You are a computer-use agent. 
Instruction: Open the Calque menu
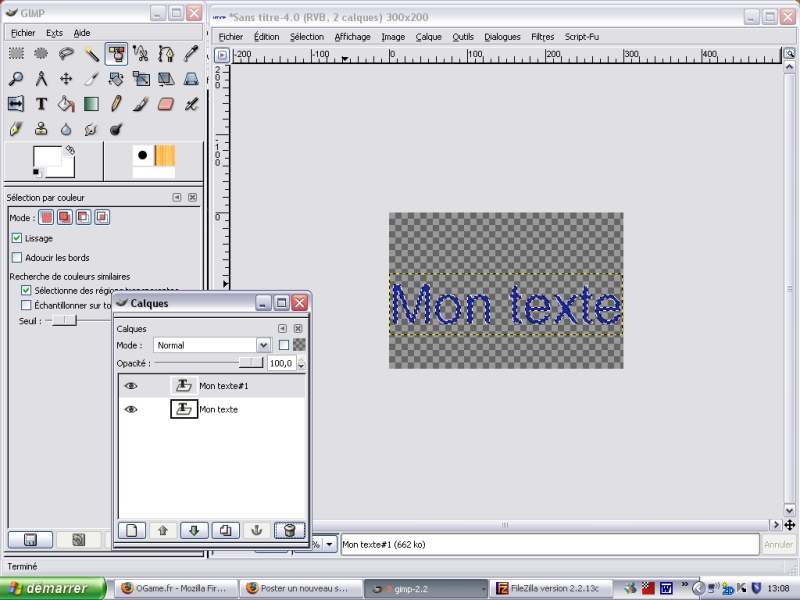429,37
